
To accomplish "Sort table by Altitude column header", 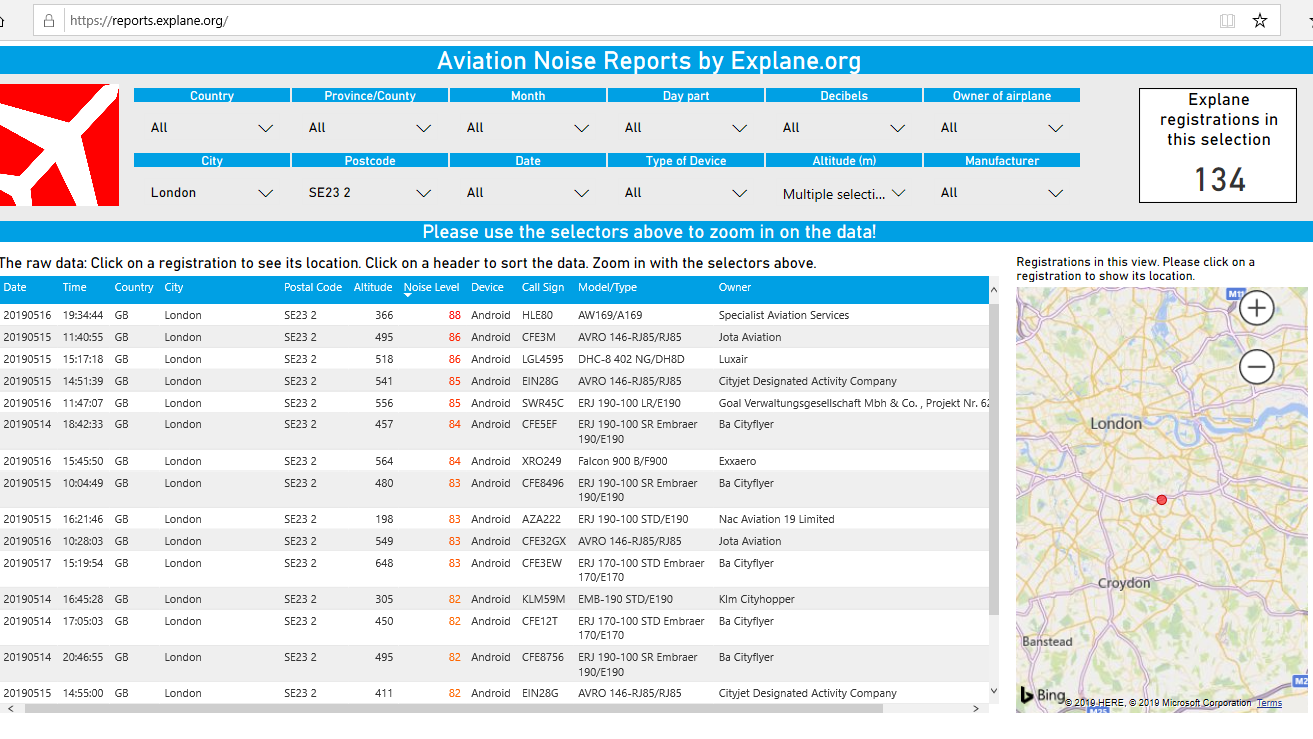I will click(373, 287).
